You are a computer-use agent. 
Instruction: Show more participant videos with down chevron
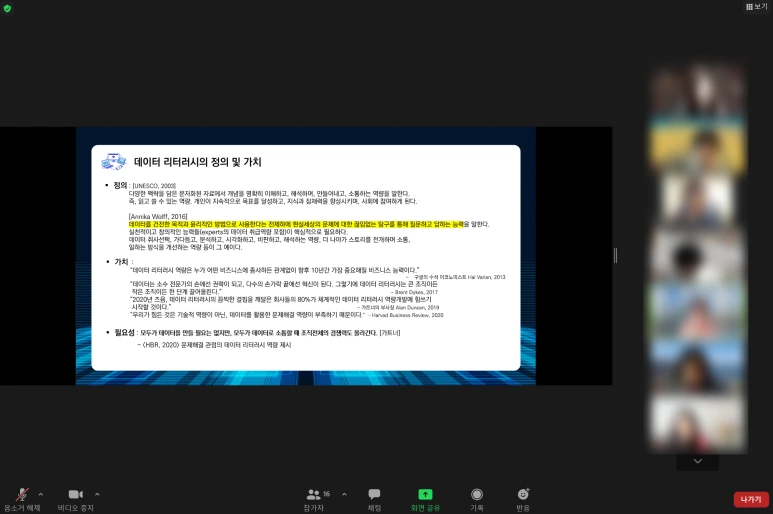coord(698,461)
